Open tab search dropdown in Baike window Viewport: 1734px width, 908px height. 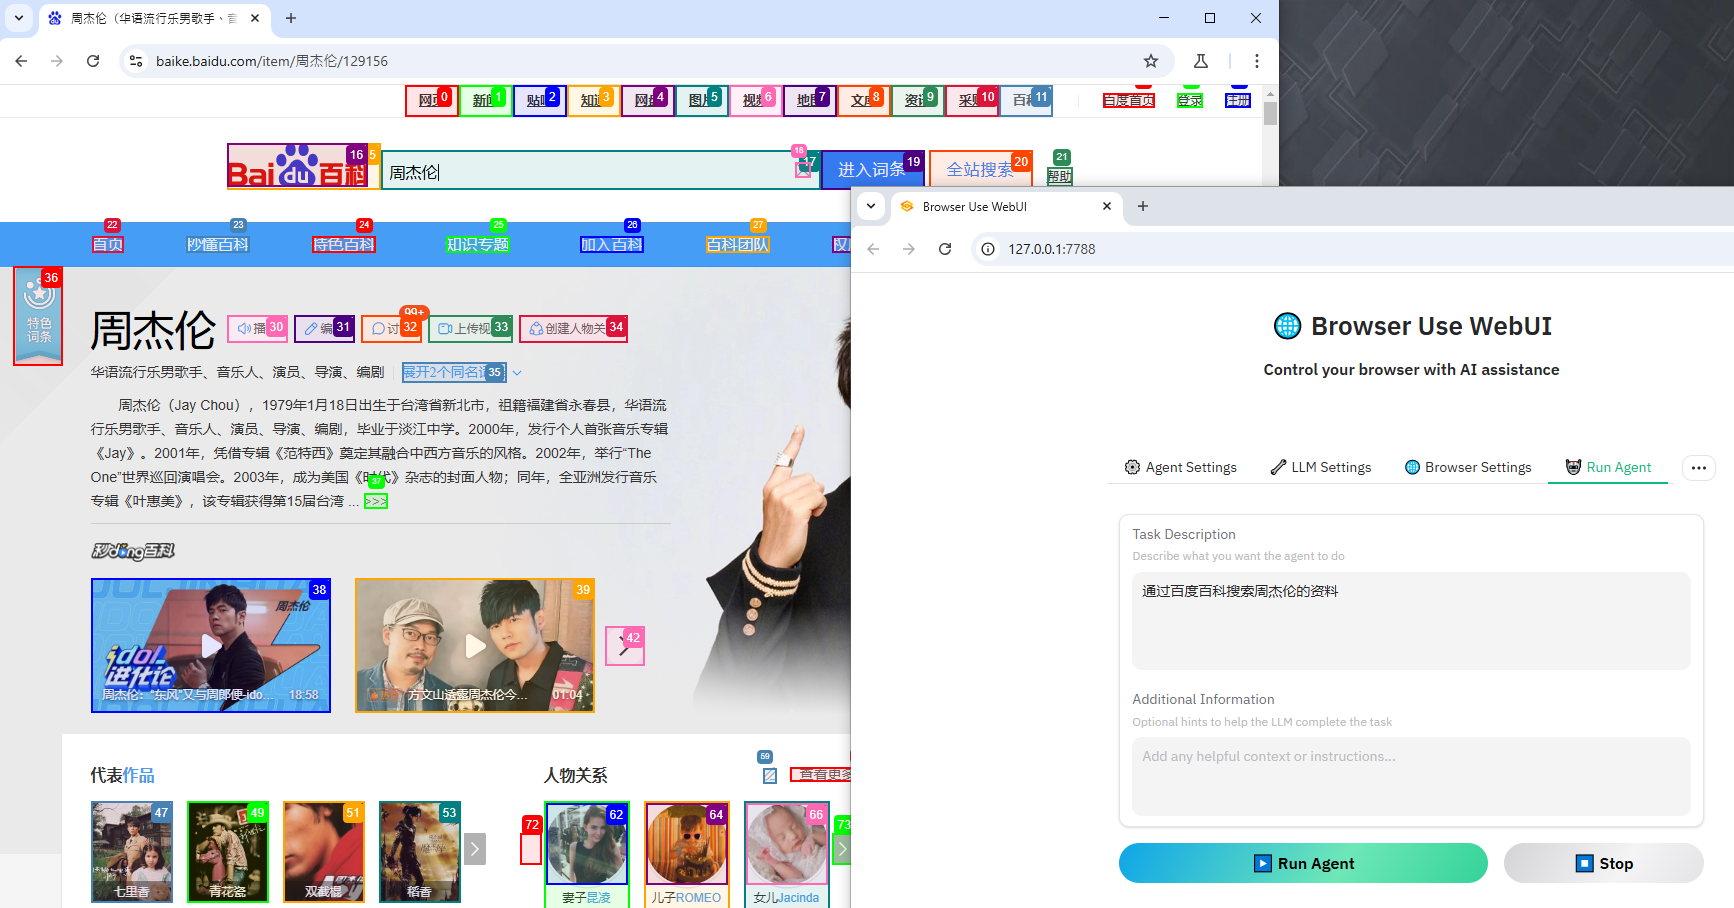18,18
